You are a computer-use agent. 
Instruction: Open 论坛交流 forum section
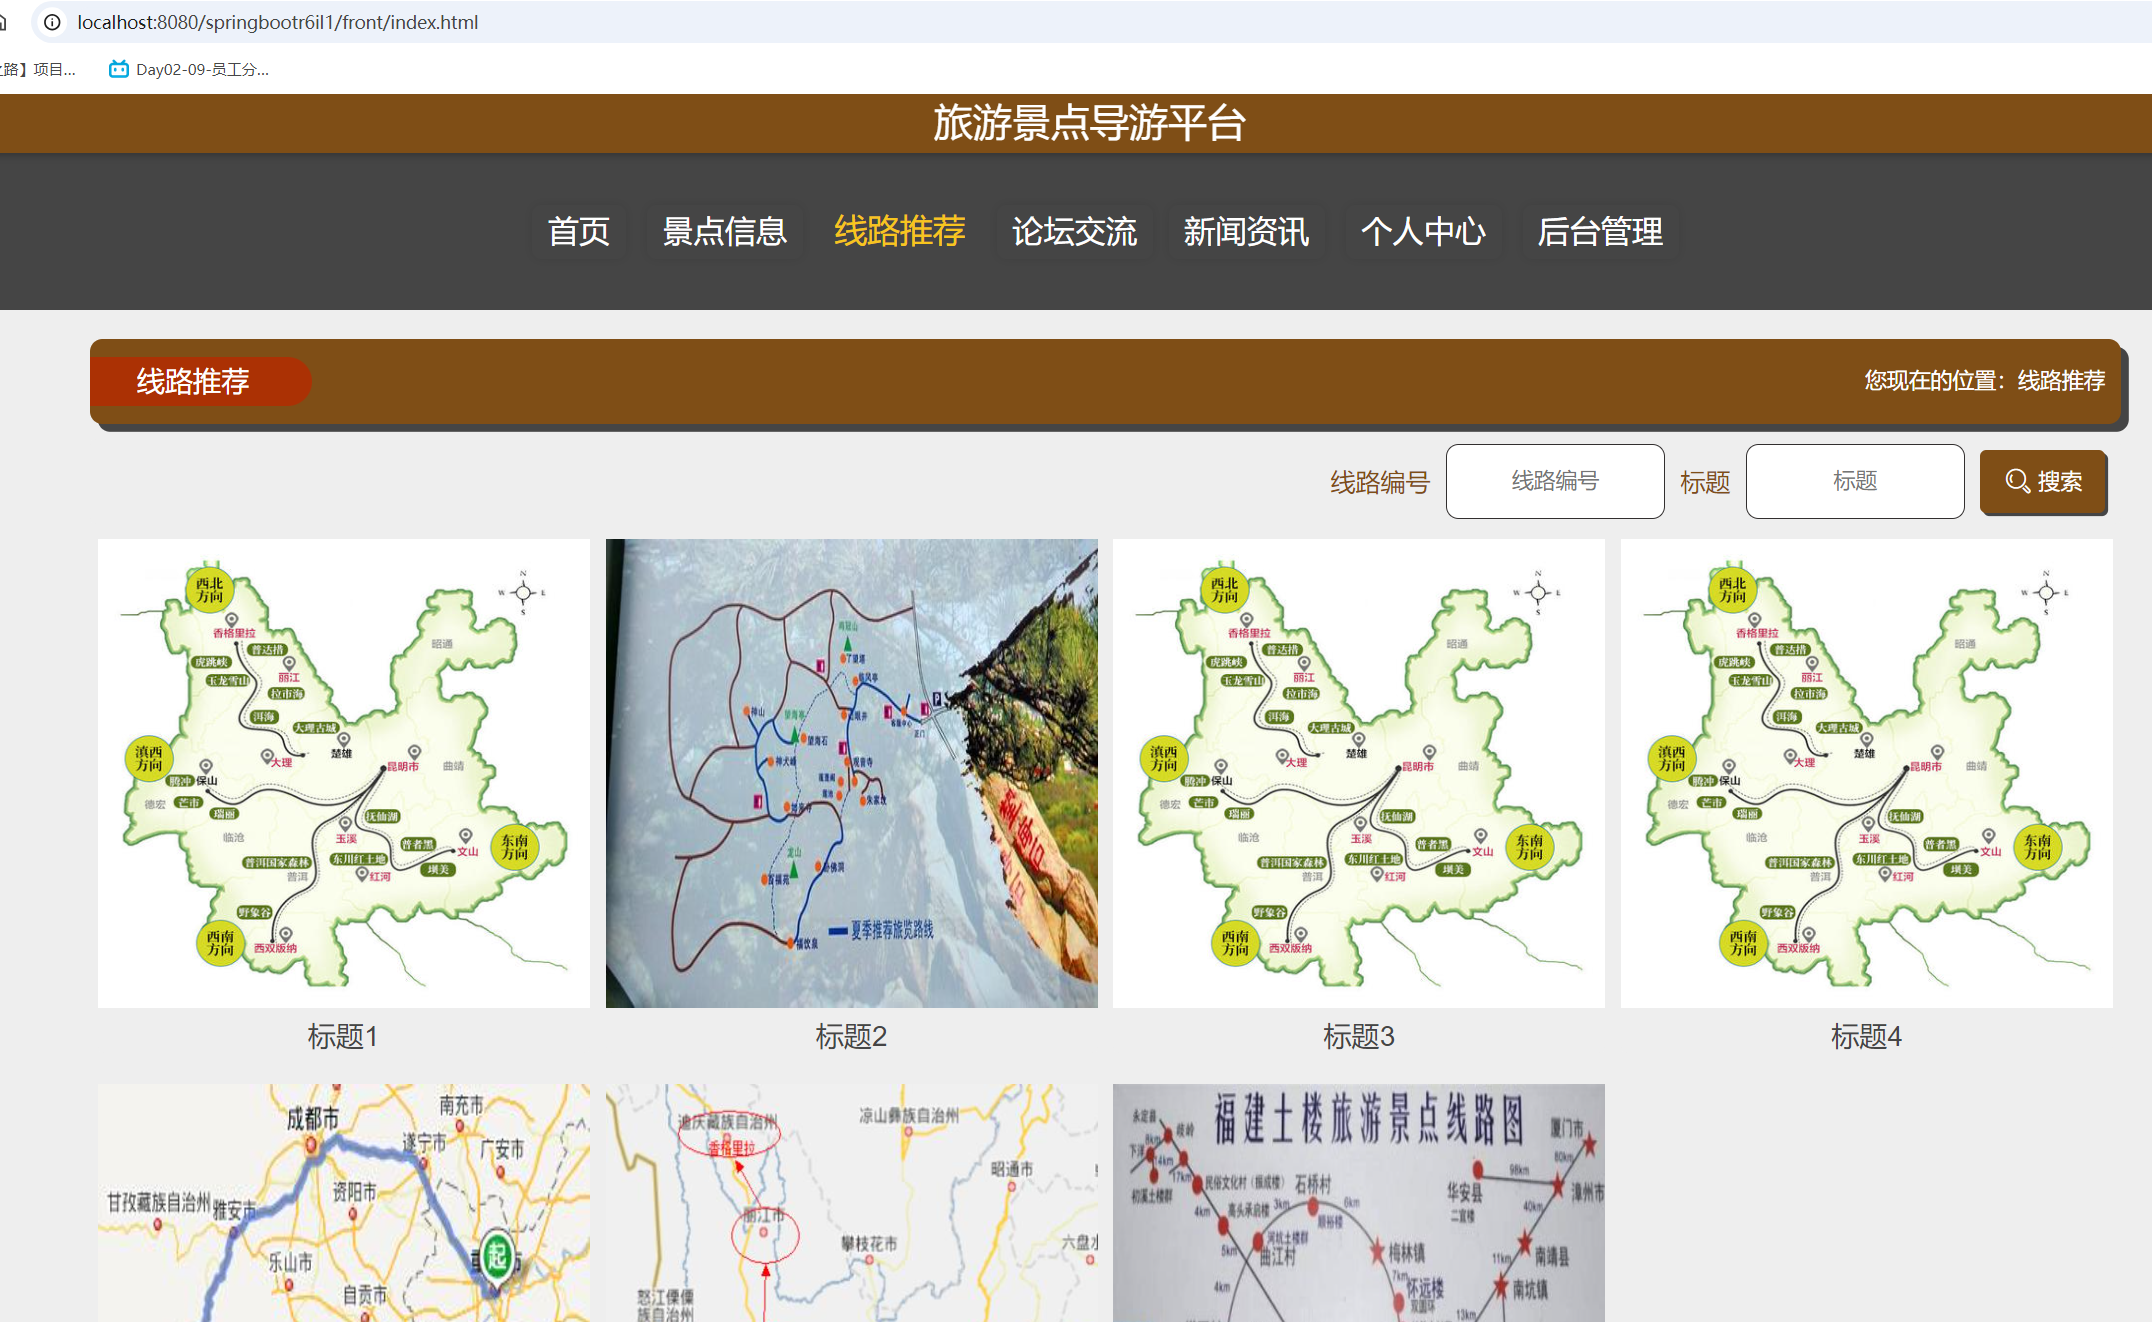[x=1073, y=232]
